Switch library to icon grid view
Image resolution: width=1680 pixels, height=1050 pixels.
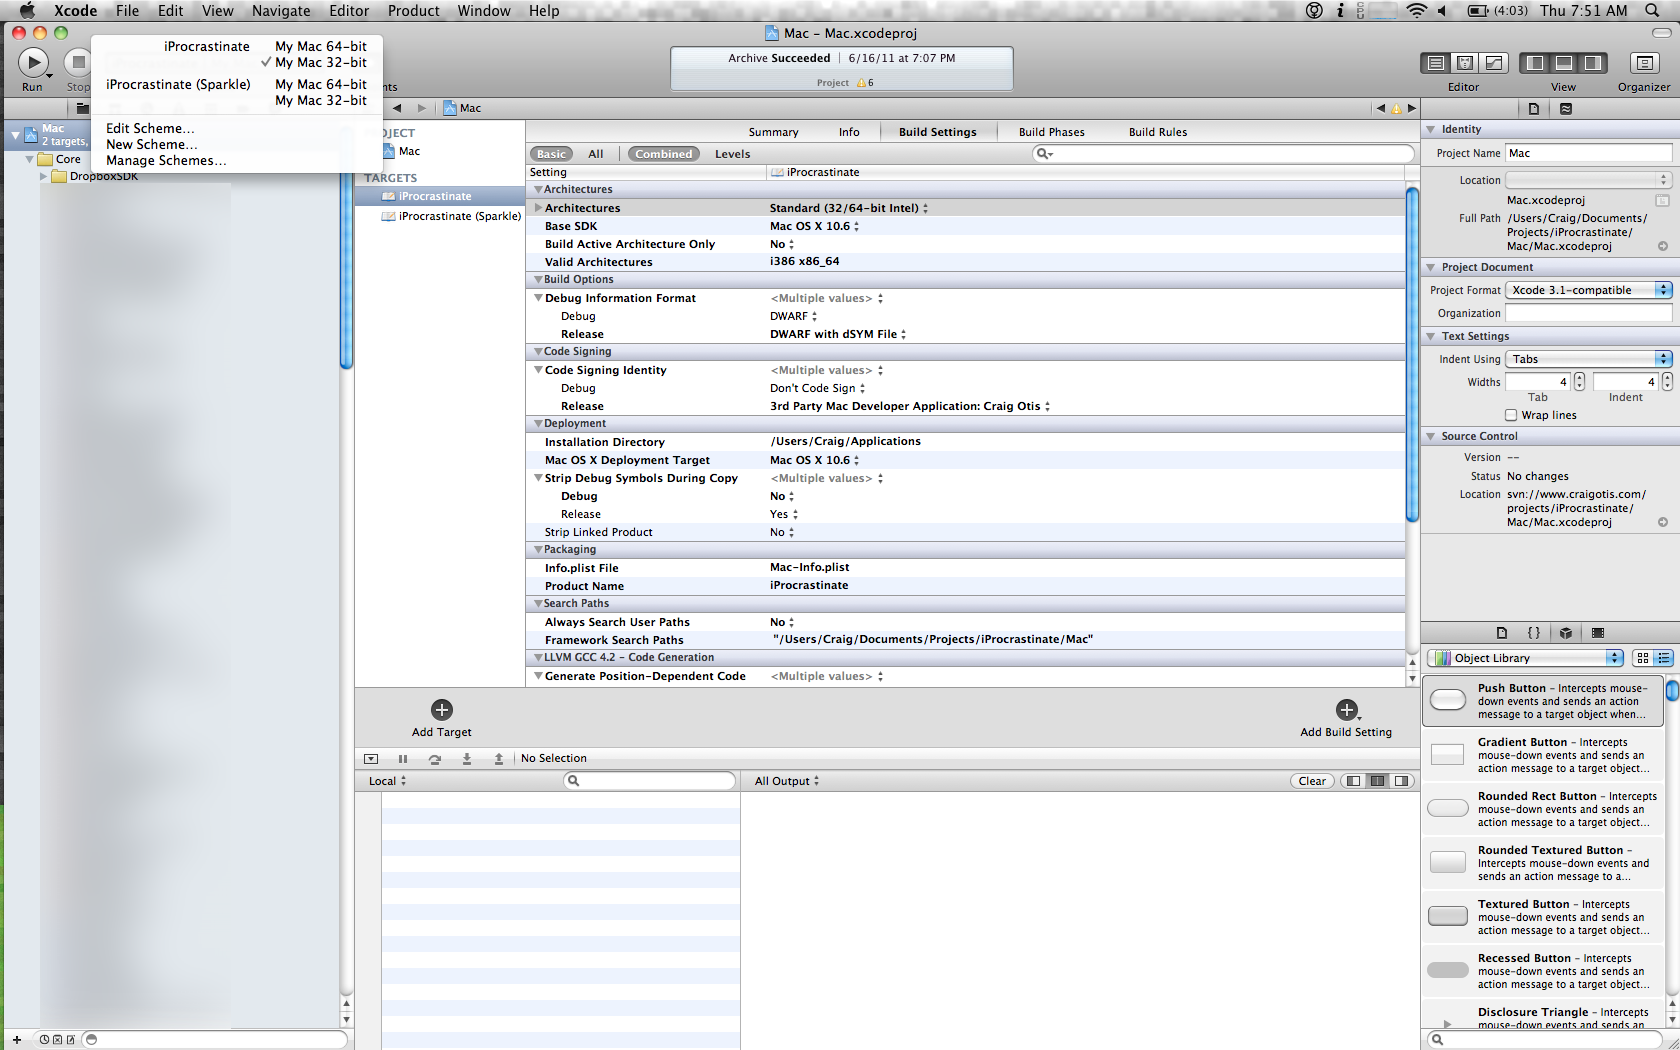[x=1643, y=658]
